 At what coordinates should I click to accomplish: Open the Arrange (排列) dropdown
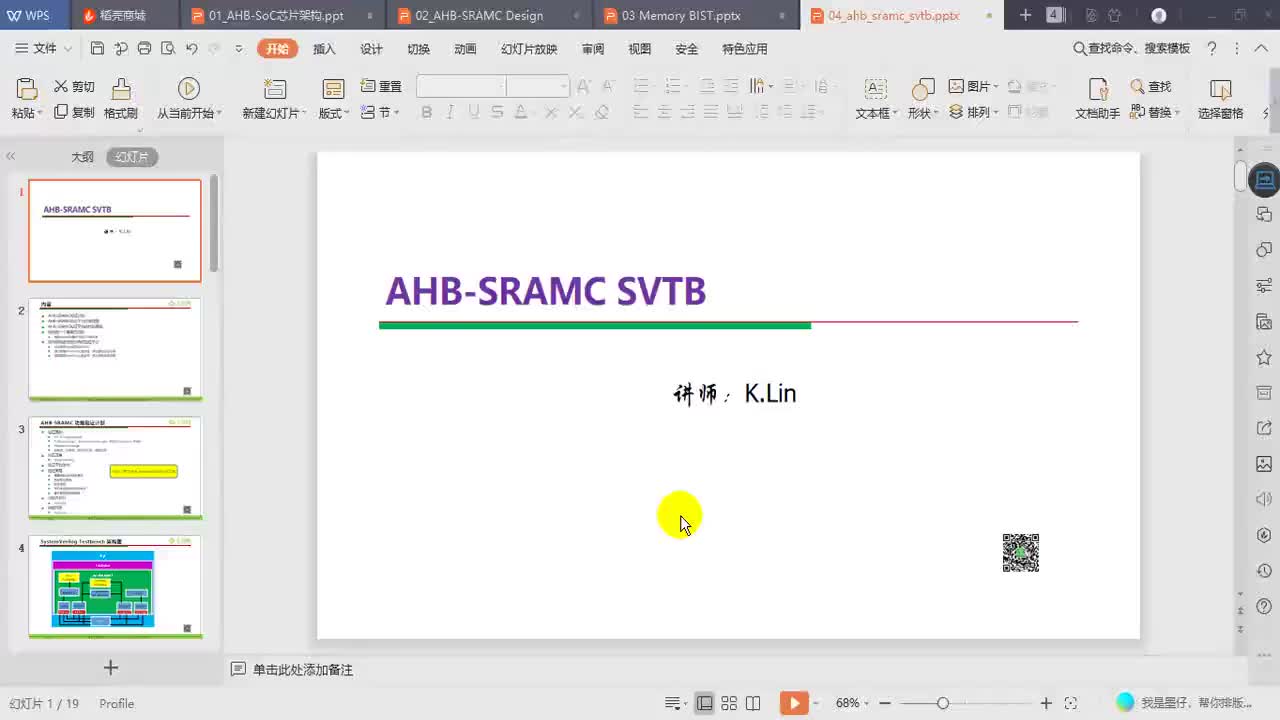coord(973,112)
